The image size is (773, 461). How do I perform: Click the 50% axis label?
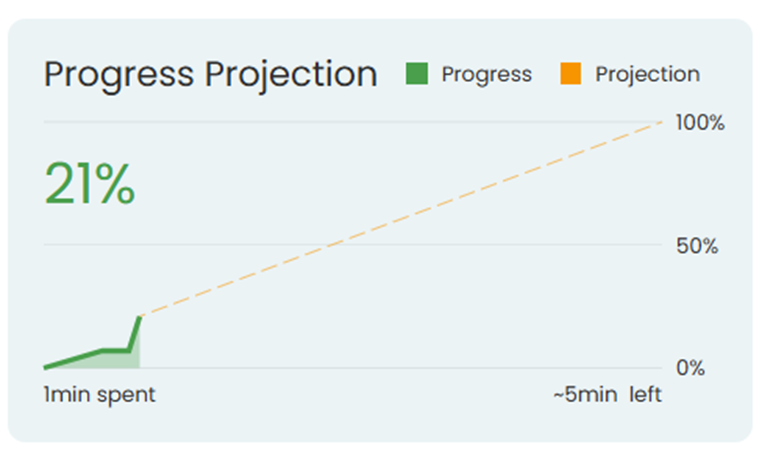(697, 245)
